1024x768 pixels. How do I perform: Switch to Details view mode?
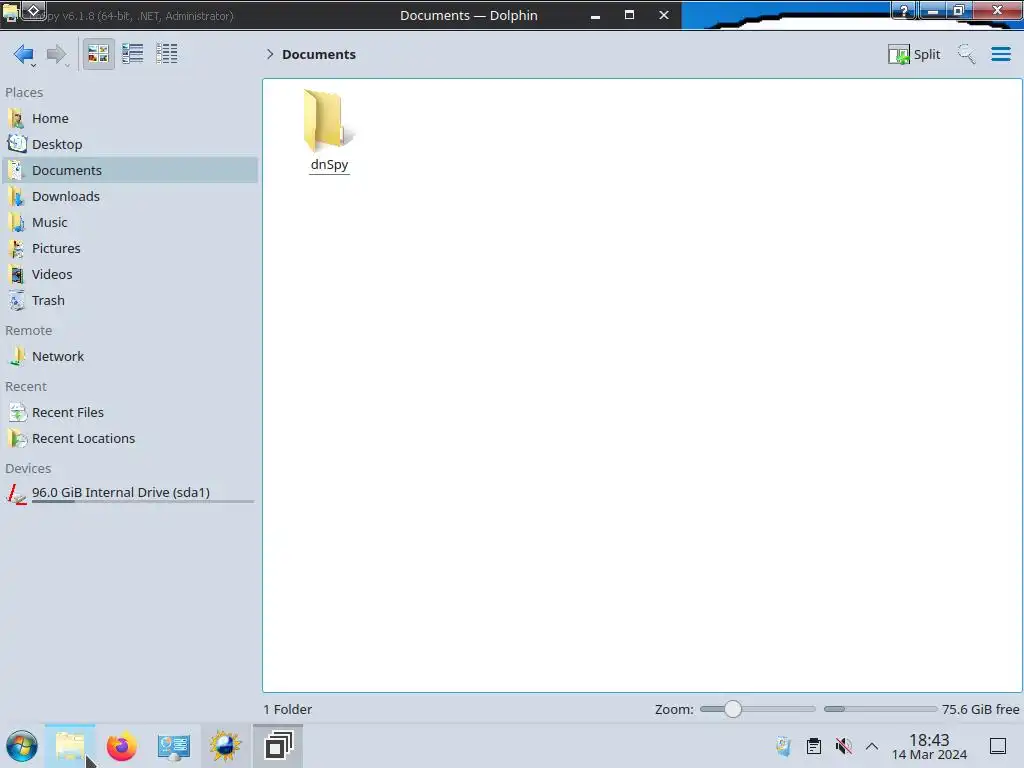(167, 54)
